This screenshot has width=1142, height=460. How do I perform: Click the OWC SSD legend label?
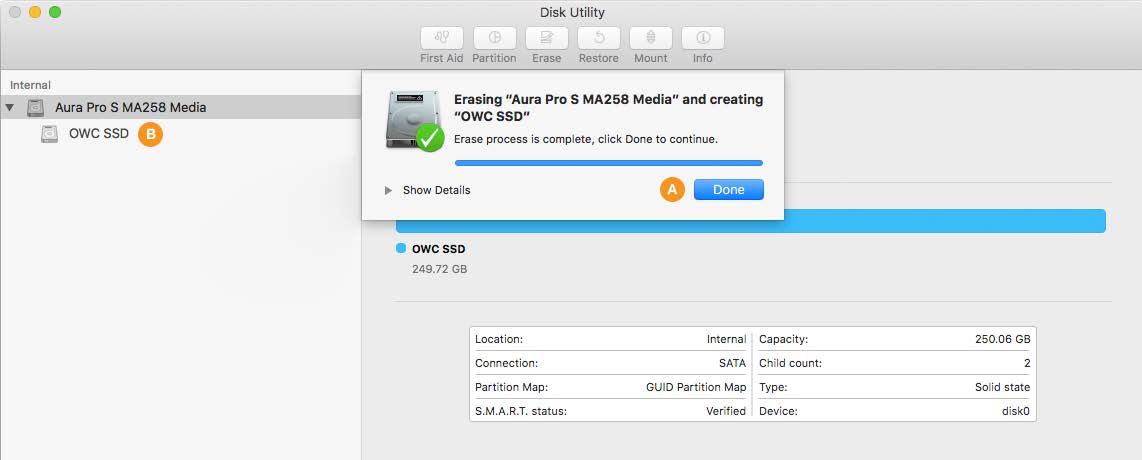coord(438,249)
